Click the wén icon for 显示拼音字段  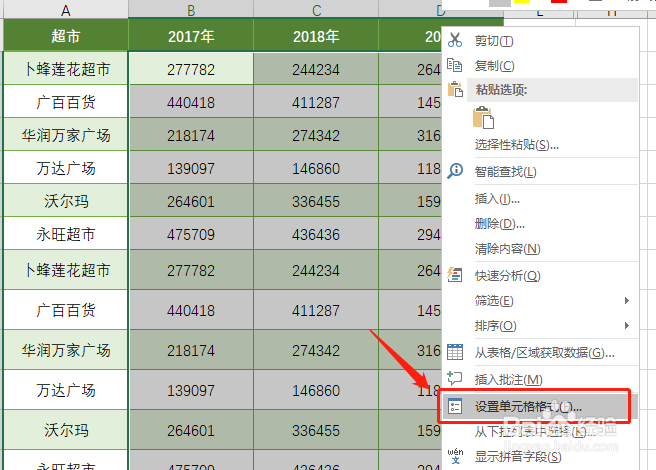(455, 456)
